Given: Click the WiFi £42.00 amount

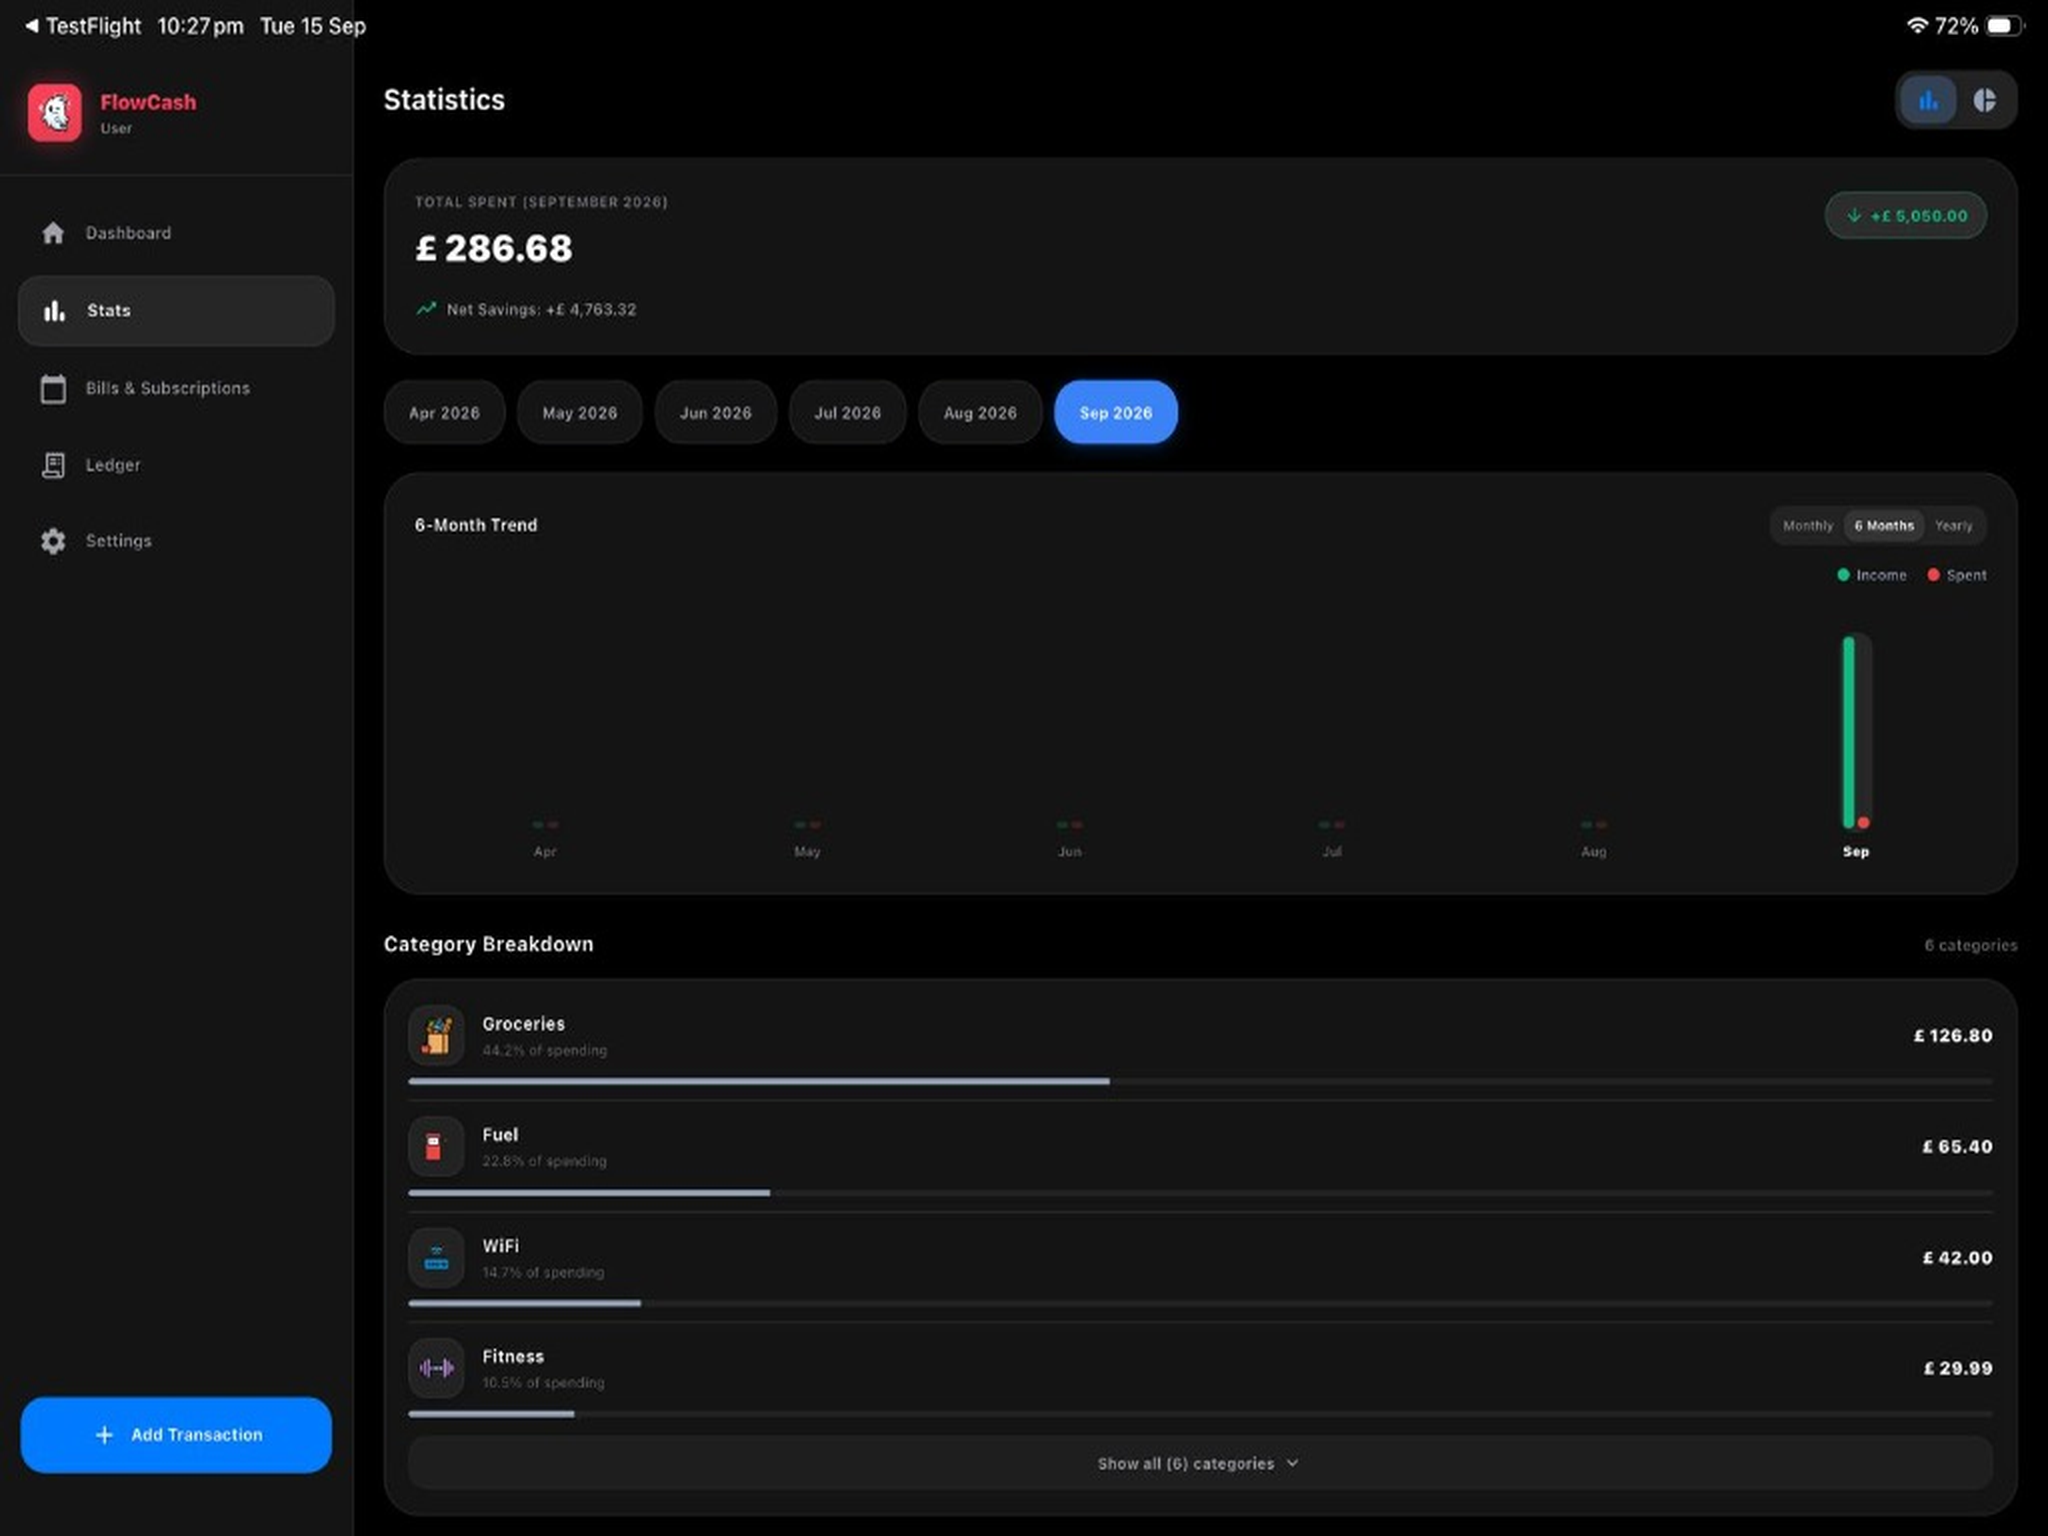Looking at the screenshot, I should click(1957, 1257).
